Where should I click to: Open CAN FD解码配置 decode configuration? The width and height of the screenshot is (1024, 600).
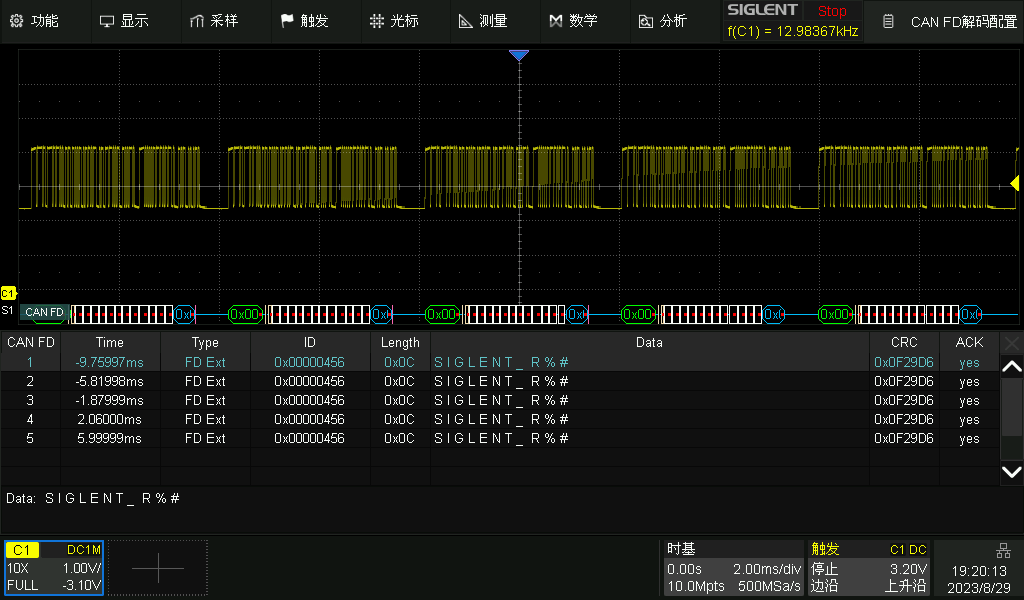pos(951,21)
